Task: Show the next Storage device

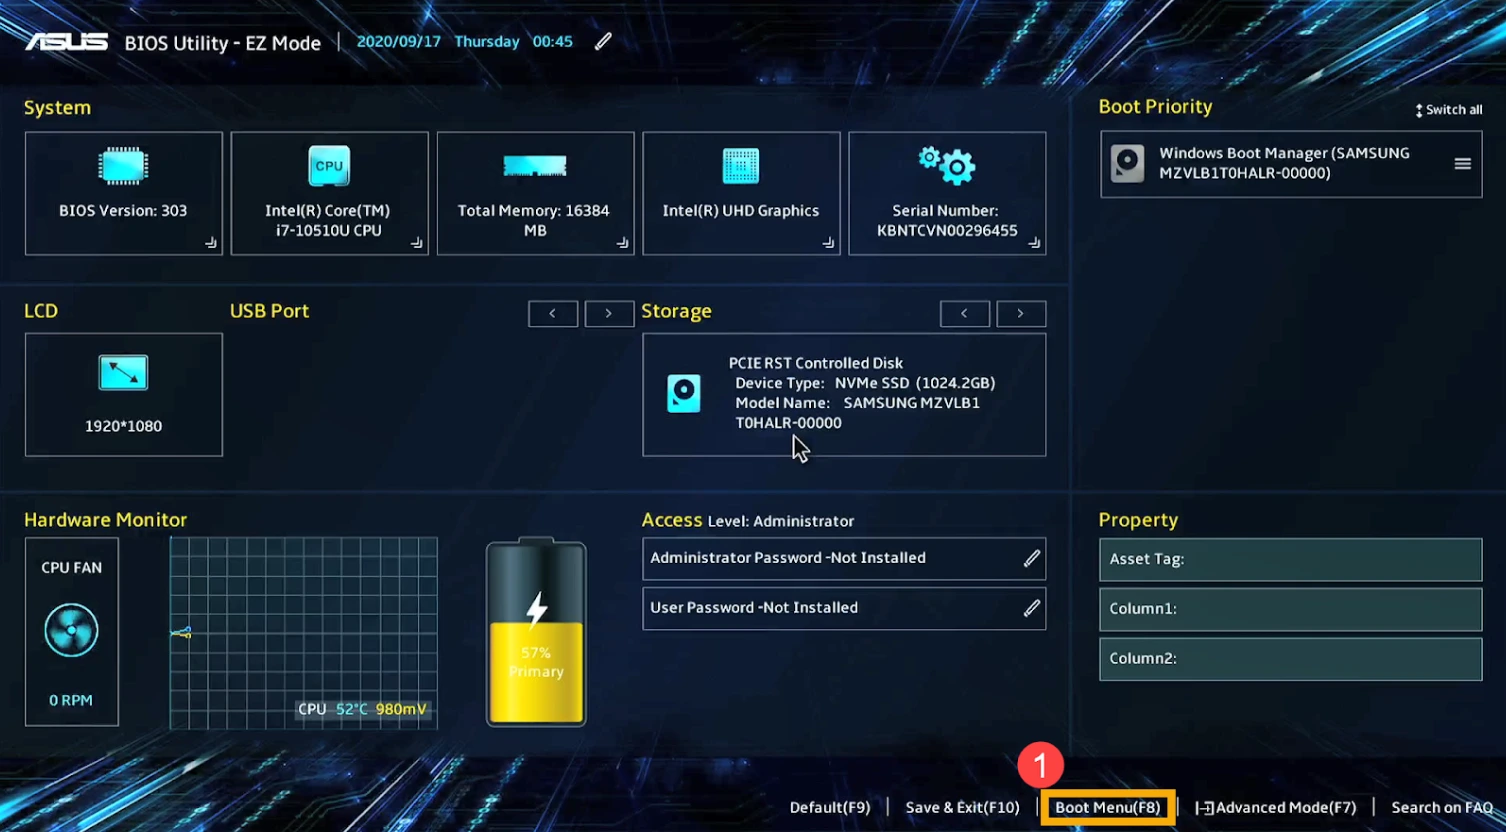Action: (1021, 314)
